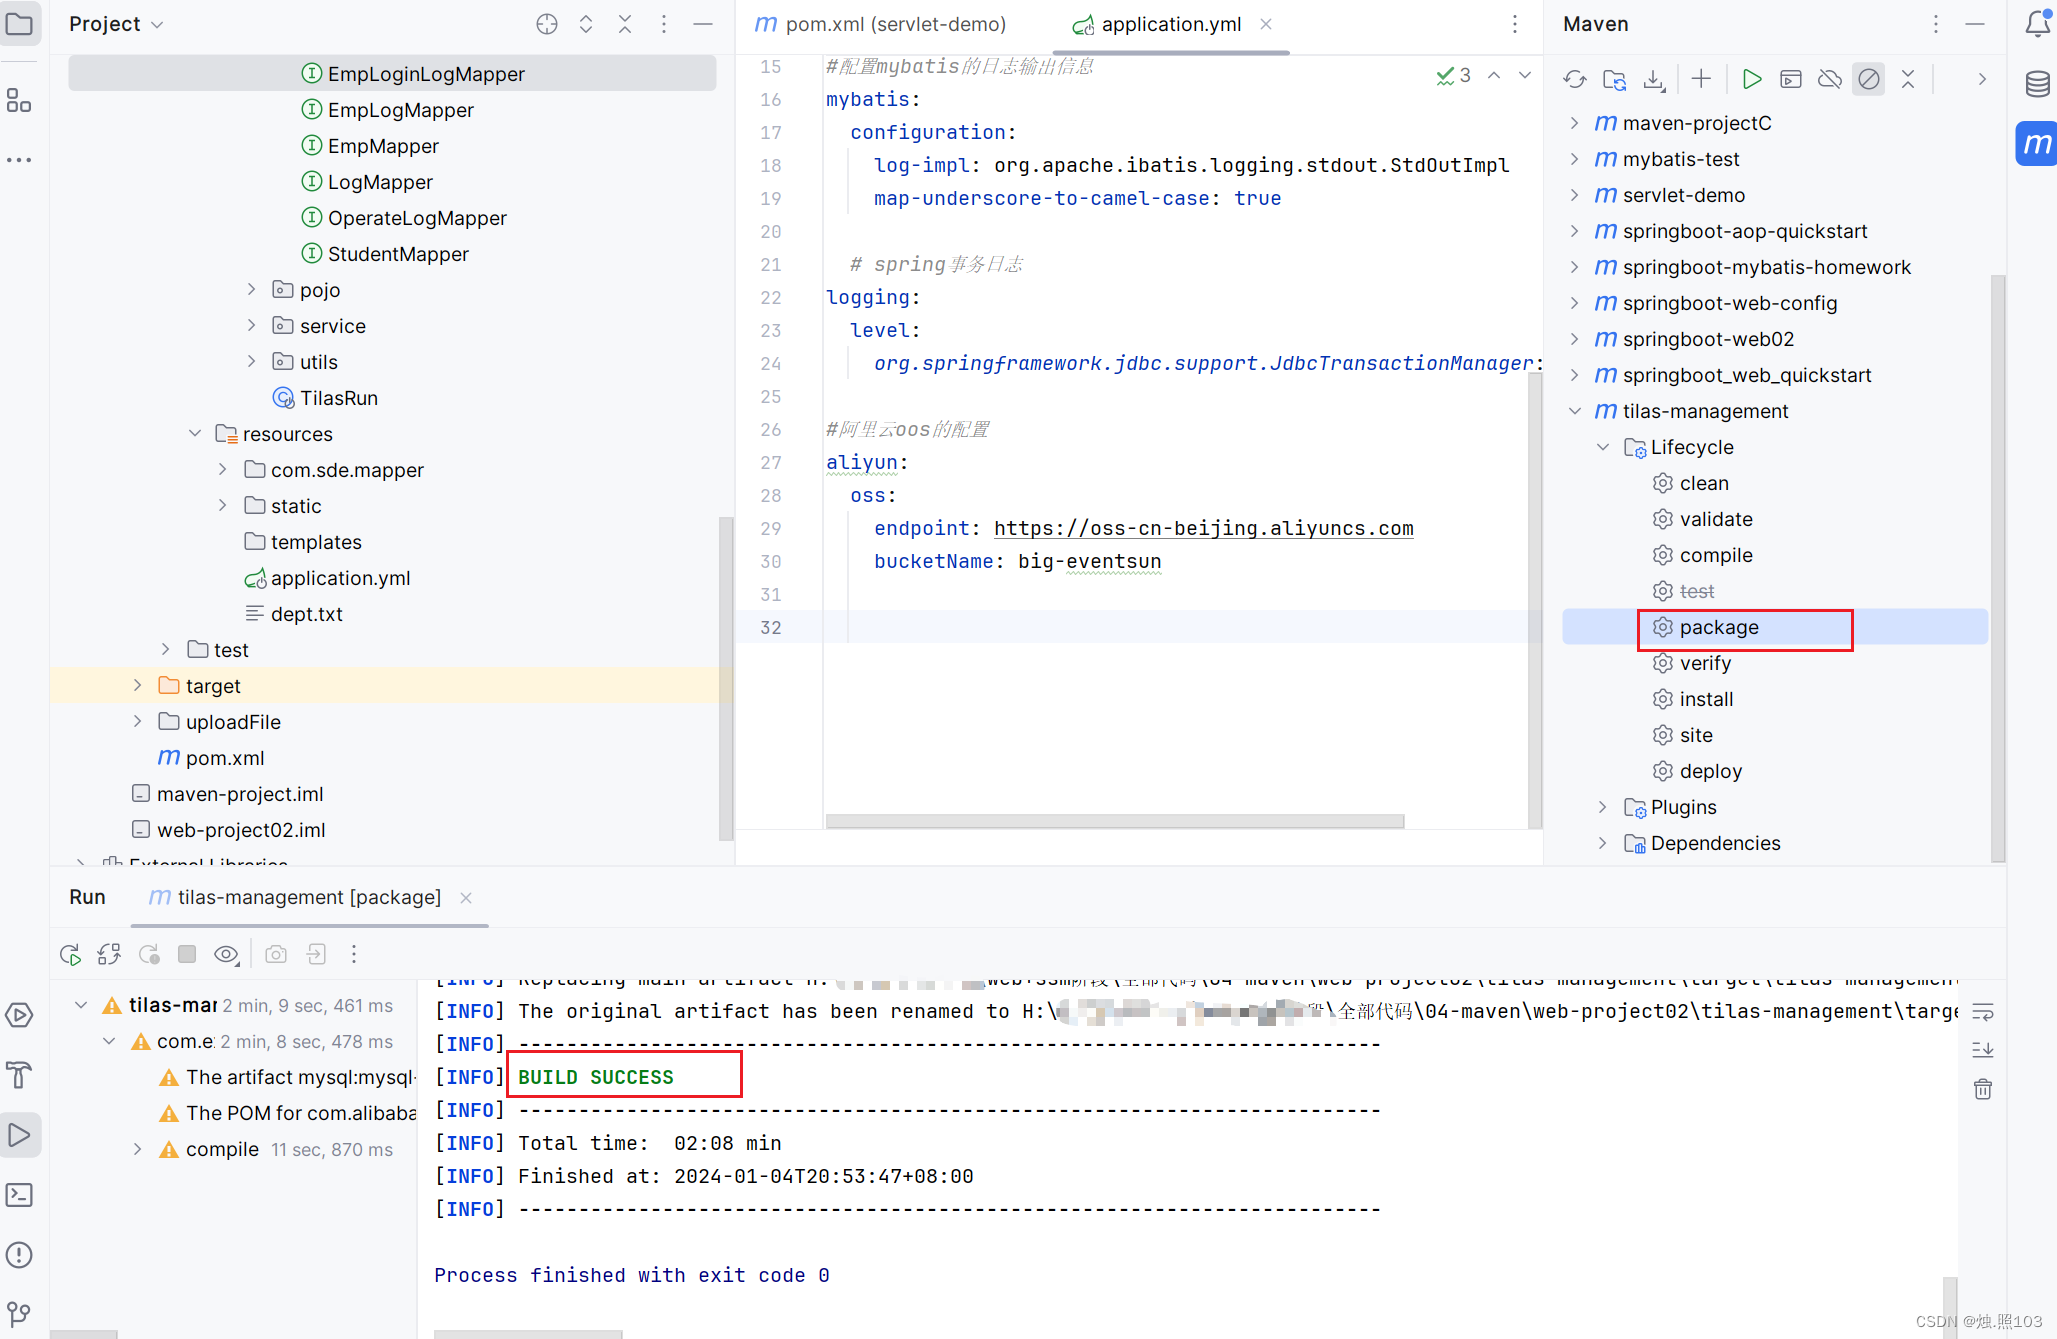Stop the running process square icon
Screen dimensions: 2057x1339
click(187, 954)
